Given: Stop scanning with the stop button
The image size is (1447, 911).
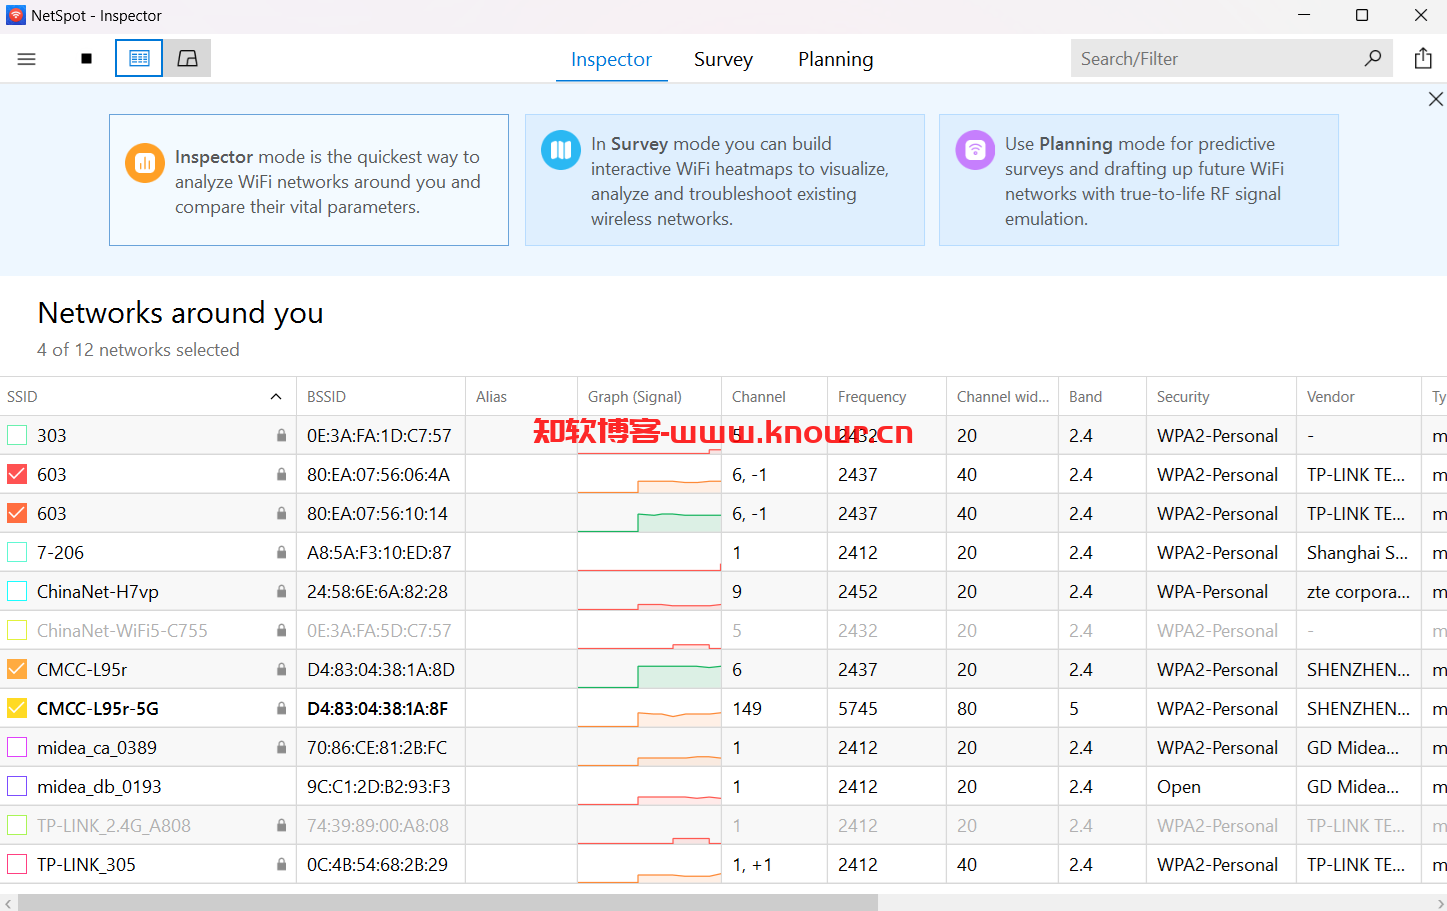Looking at the screenshot, I should 87,59.
